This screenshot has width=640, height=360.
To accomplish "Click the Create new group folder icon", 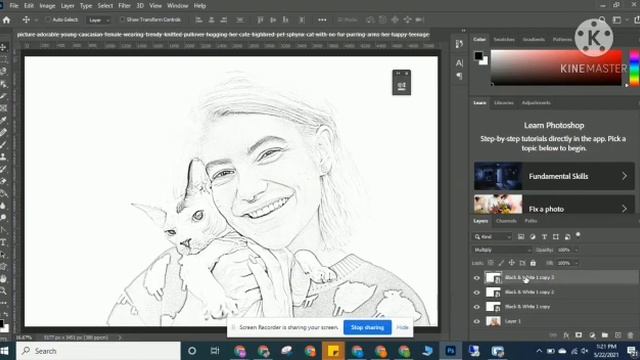I will pos(605,335).
